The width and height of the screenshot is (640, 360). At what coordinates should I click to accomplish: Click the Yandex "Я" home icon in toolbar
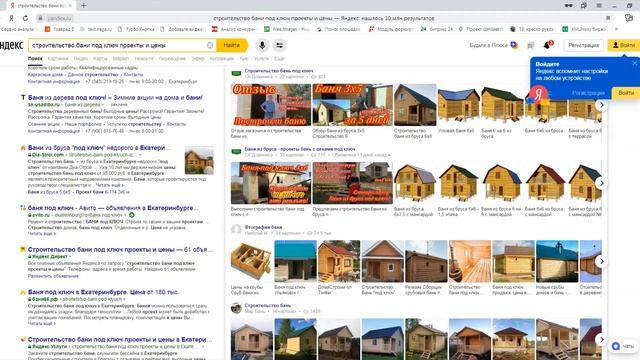pyautogui.click(x=11, y=18)
